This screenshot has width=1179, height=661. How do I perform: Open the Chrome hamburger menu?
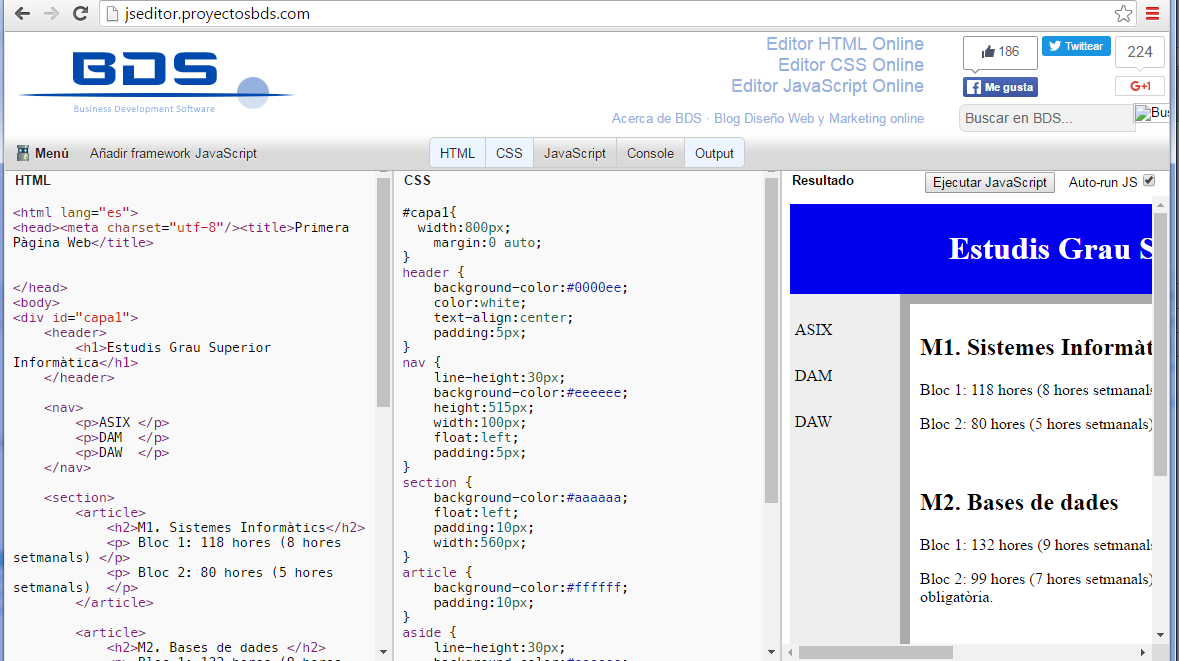click(1153, 14)
